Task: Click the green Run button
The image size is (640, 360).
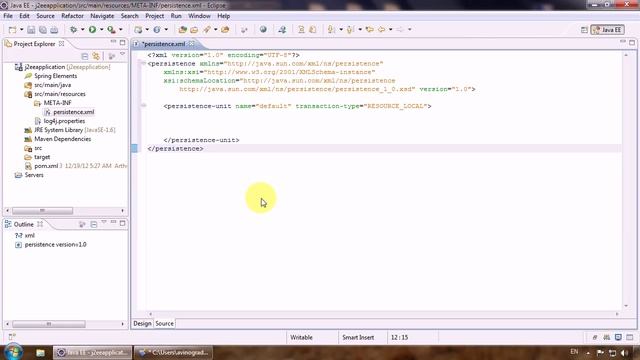Action: [x=93, y=30]
